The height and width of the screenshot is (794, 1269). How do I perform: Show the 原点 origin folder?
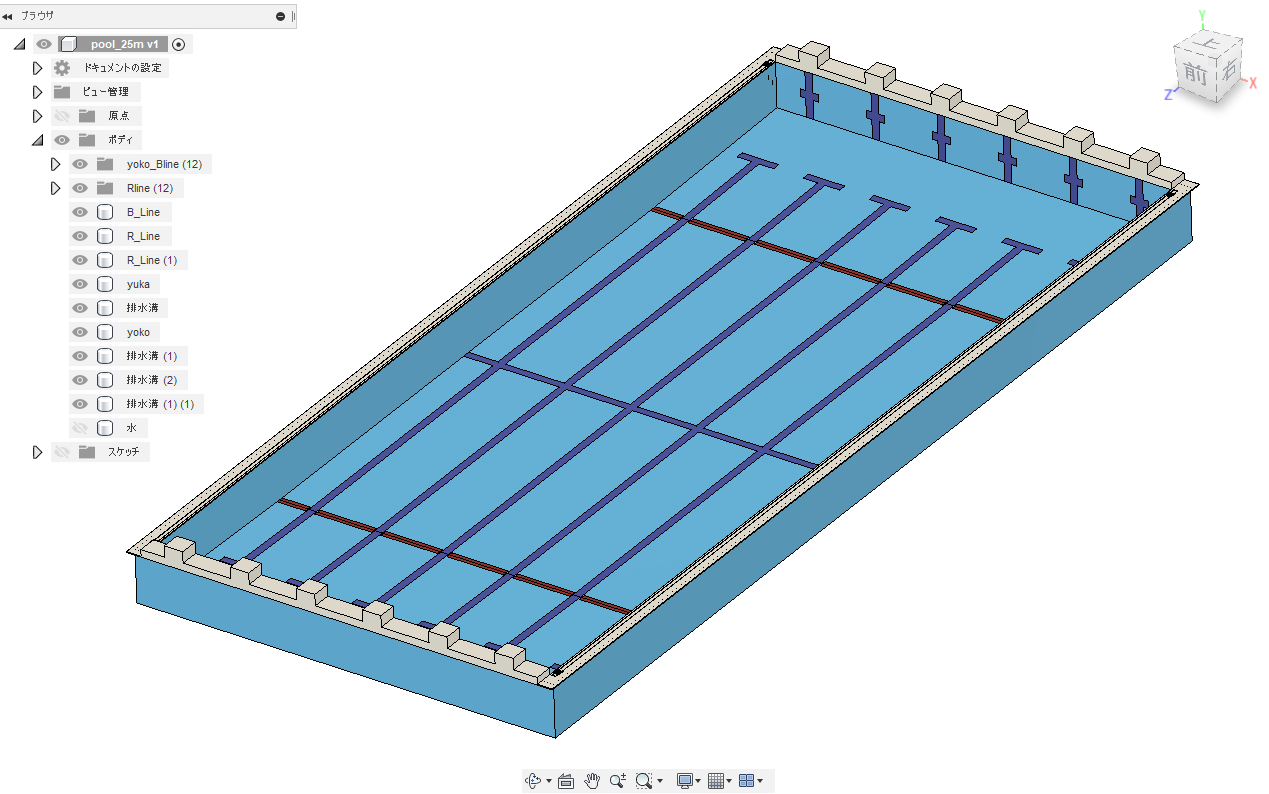tap(62, 116)
